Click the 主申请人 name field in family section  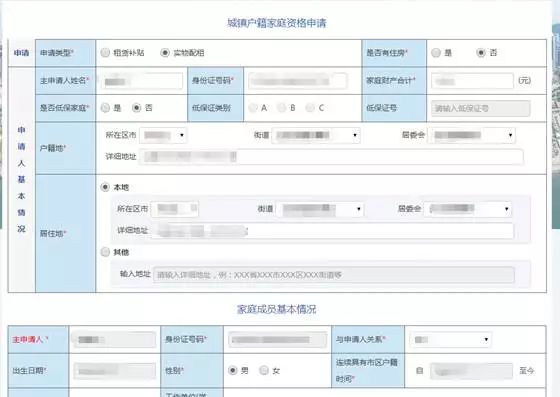(115, 340)
